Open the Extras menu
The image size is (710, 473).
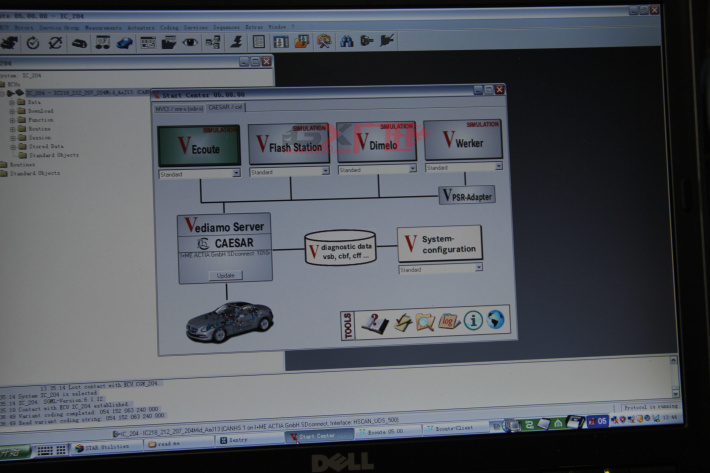[x=254, y=27]
